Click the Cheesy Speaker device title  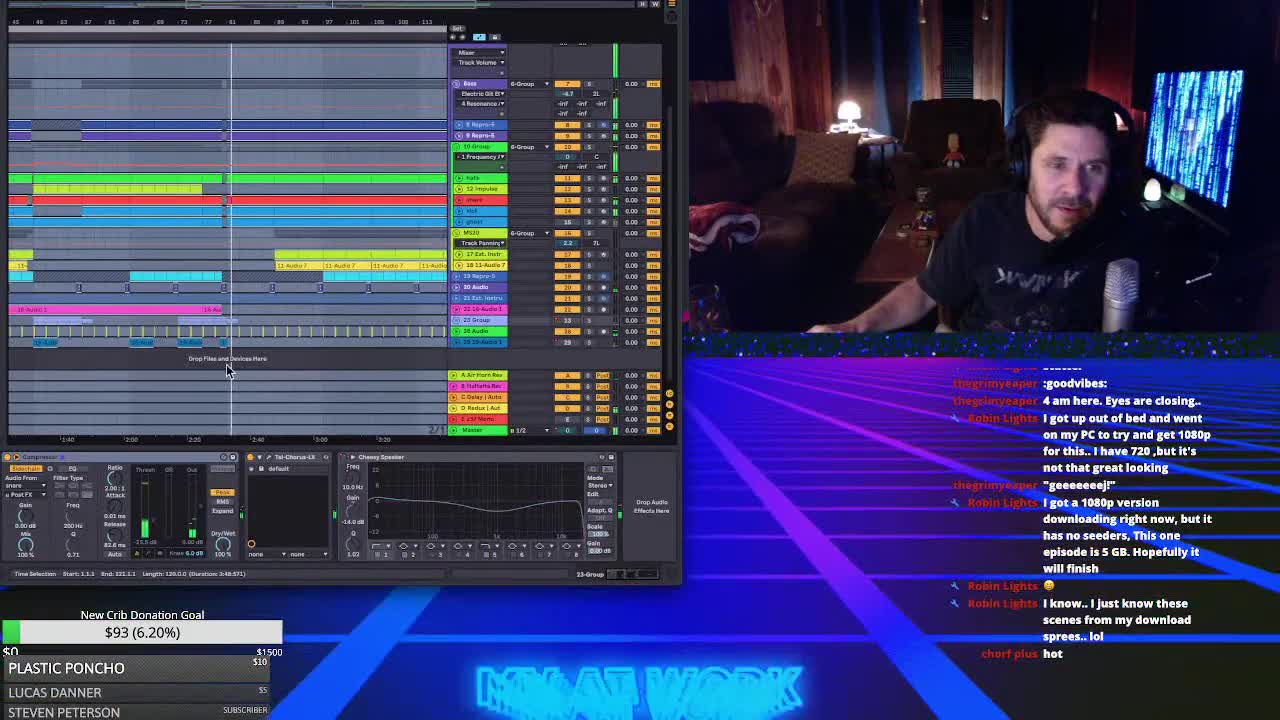[x=381, y=457]
